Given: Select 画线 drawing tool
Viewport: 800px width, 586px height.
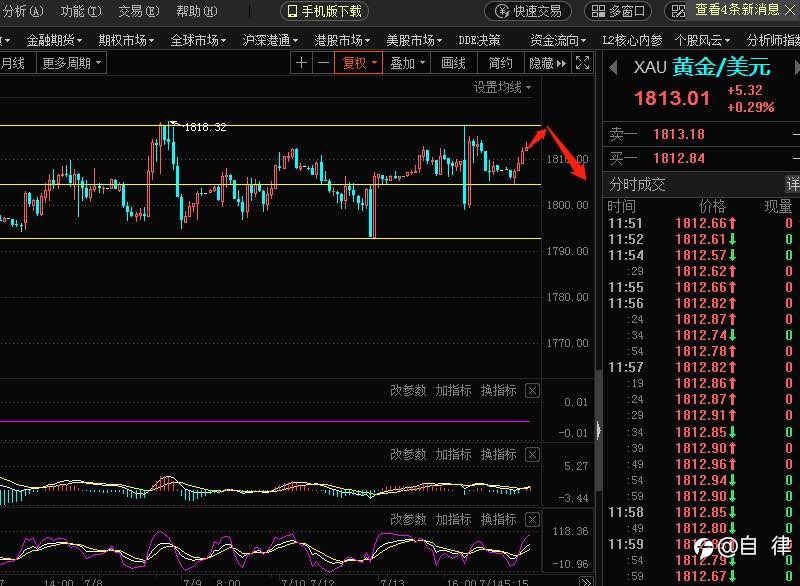Looking at the screenshot, I should 453,63.
